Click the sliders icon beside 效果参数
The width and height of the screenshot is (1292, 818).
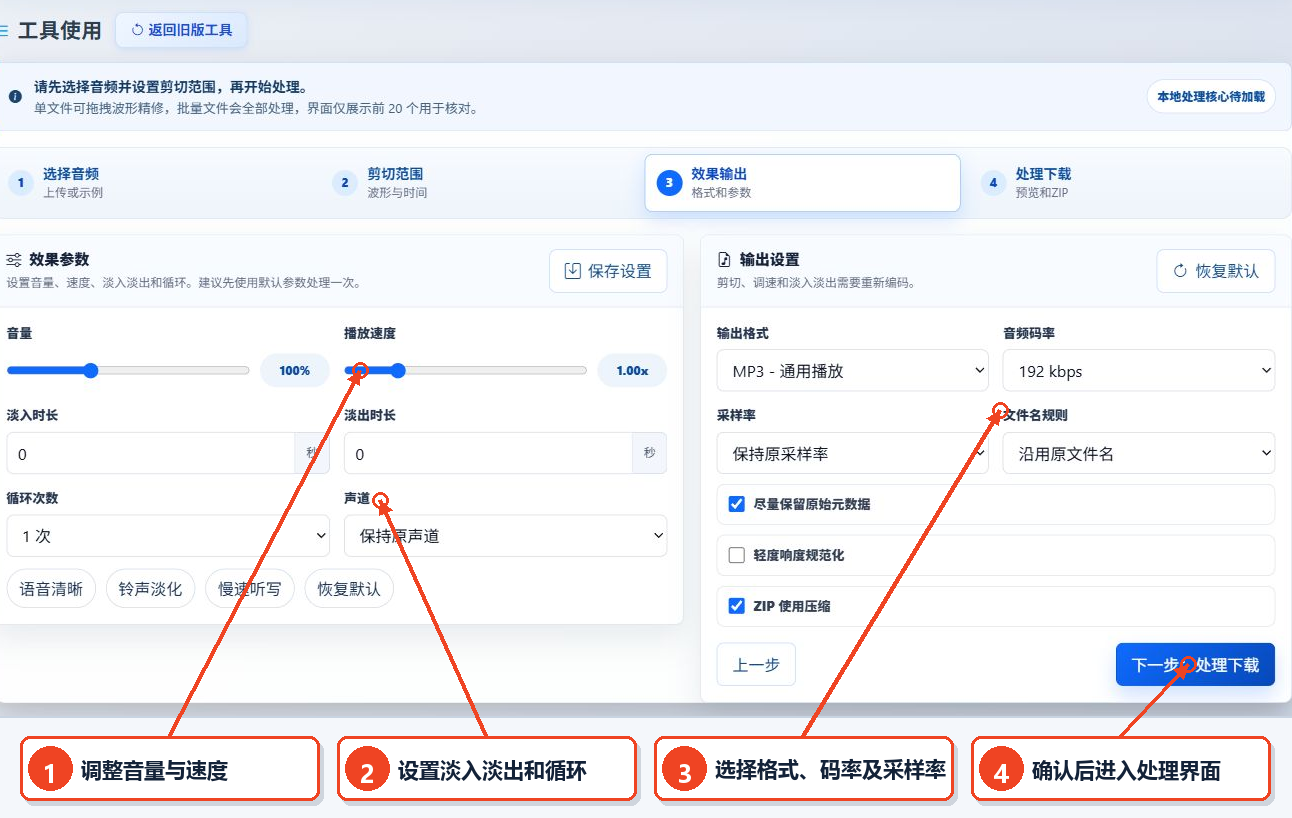click(x=14, y=260)
